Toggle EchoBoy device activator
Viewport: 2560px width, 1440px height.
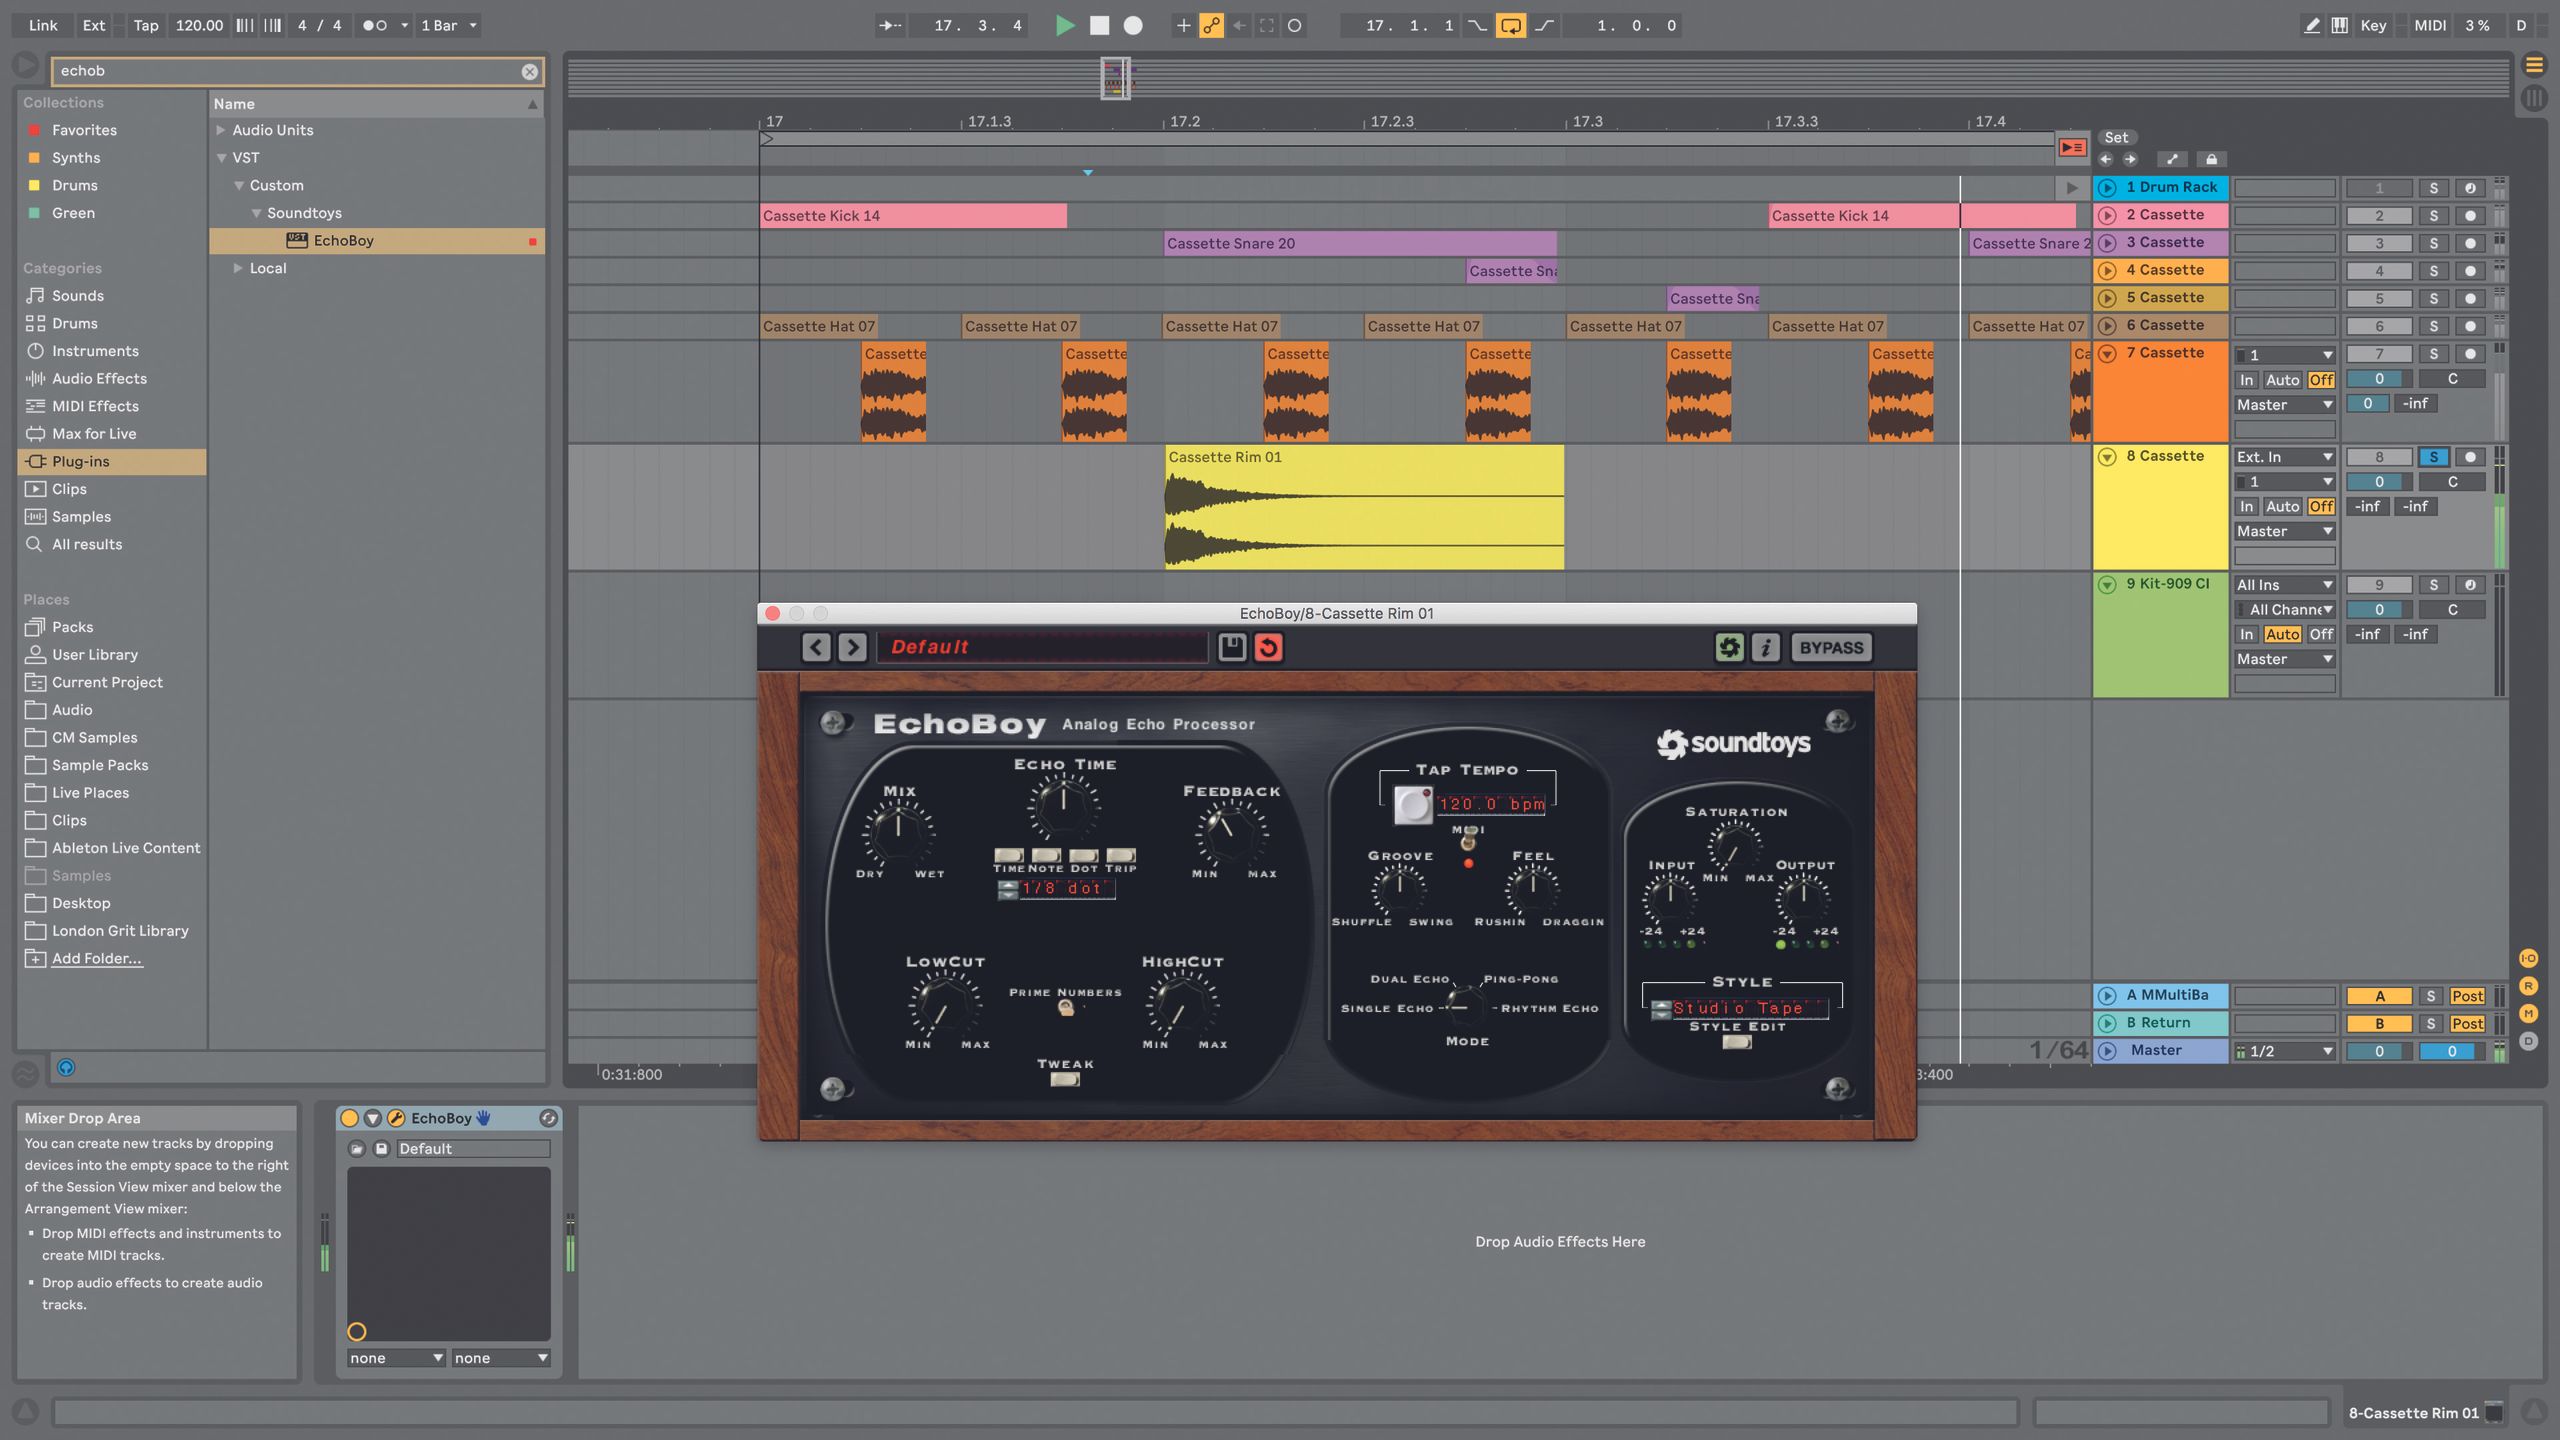pos(349,1118)
